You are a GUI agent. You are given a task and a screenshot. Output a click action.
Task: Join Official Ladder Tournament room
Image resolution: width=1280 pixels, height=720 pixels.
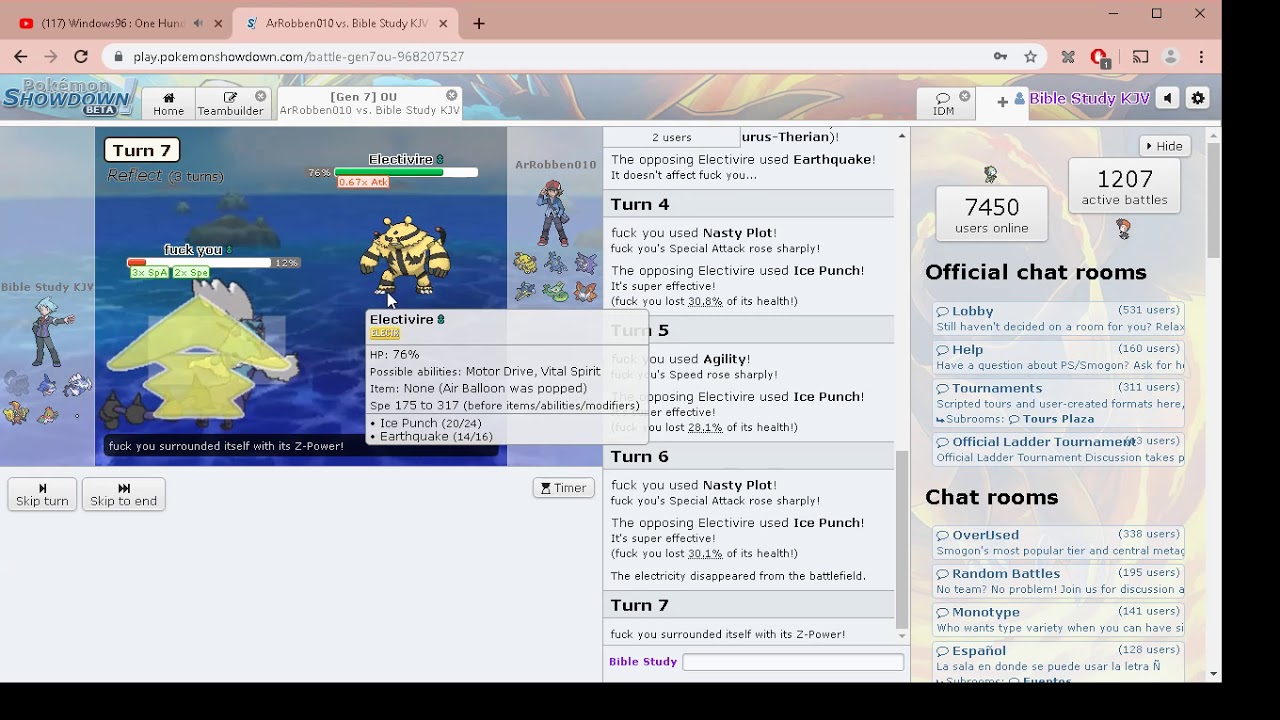click(1058, 449)
